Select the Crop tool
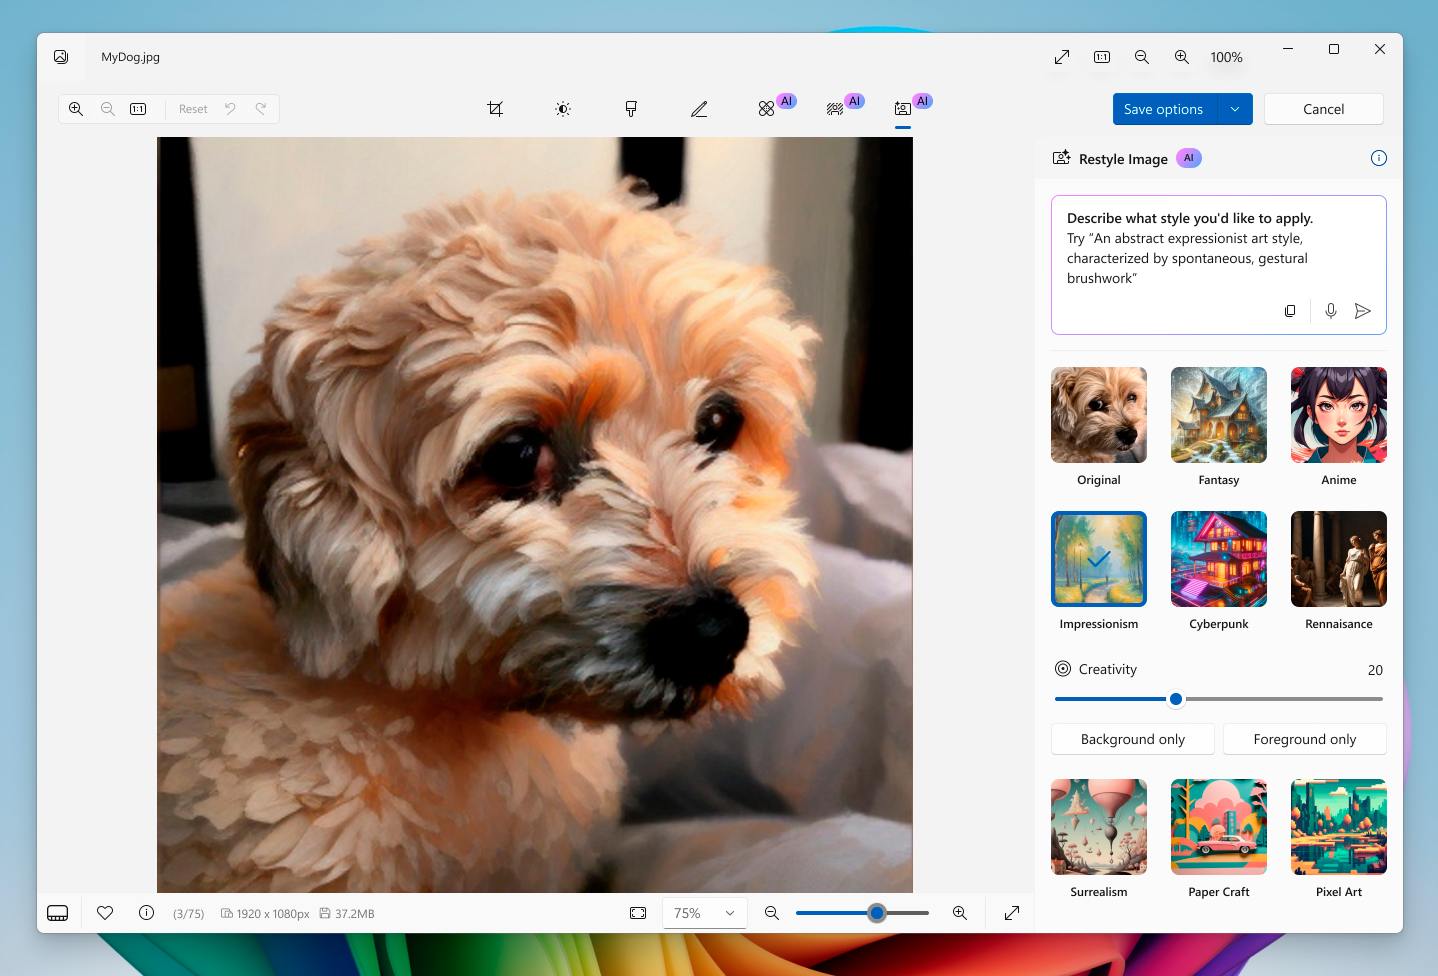 pos(495,109)
